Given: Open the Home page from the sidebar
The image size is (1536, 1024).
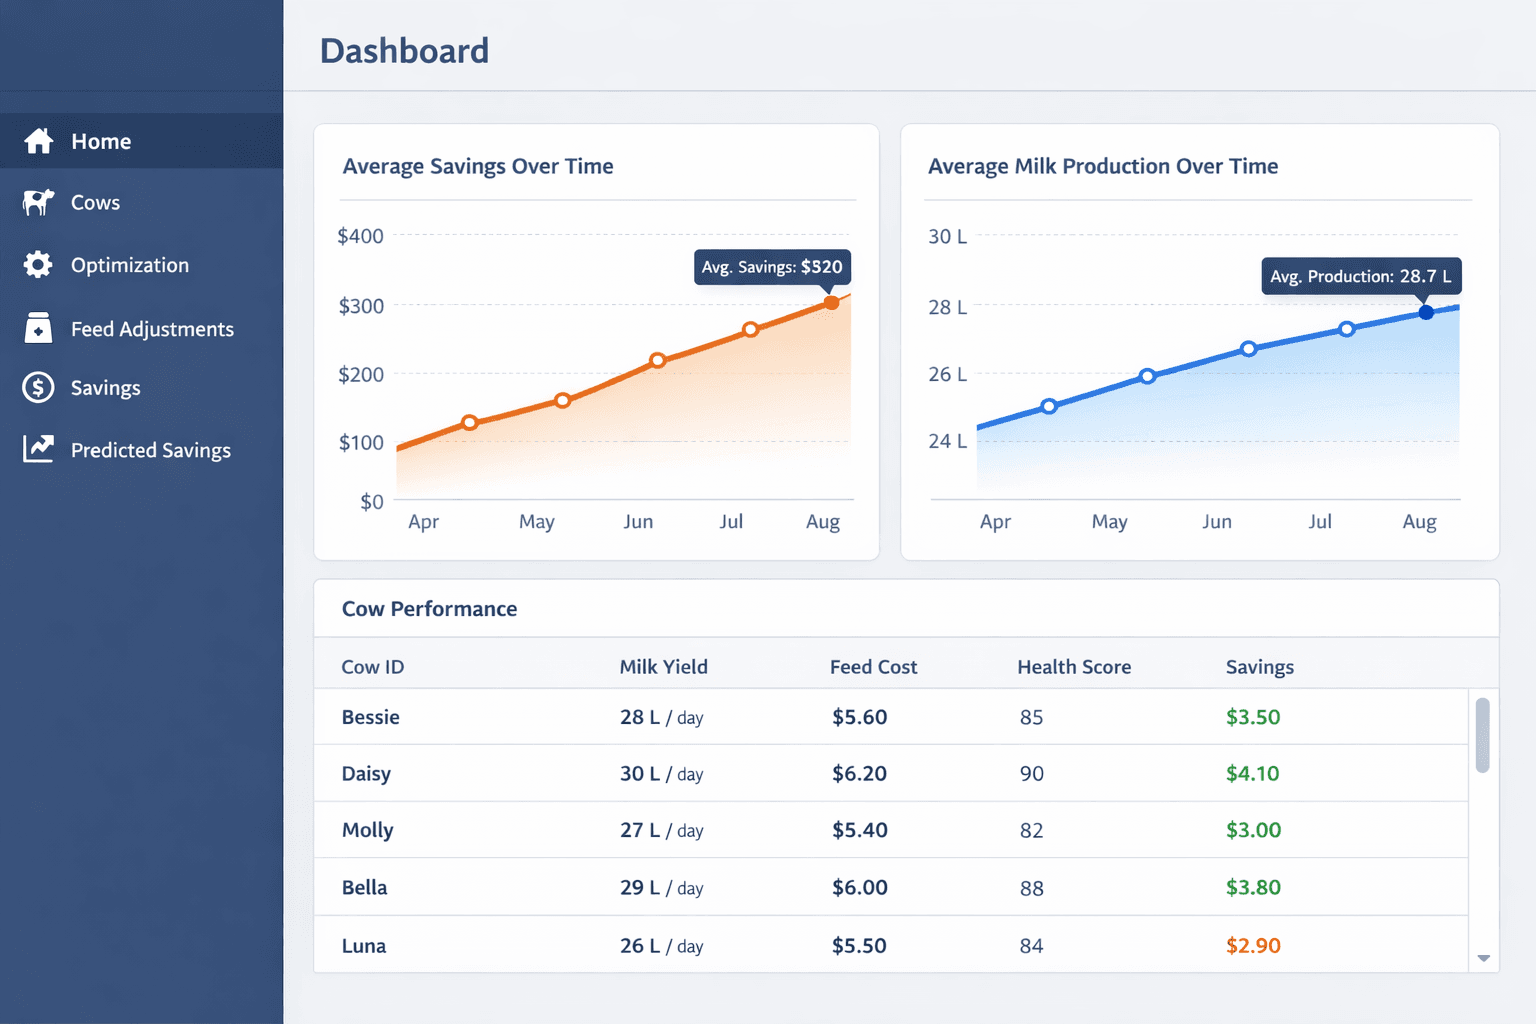Looking at the screenshot, I should (x=100, y=141).
